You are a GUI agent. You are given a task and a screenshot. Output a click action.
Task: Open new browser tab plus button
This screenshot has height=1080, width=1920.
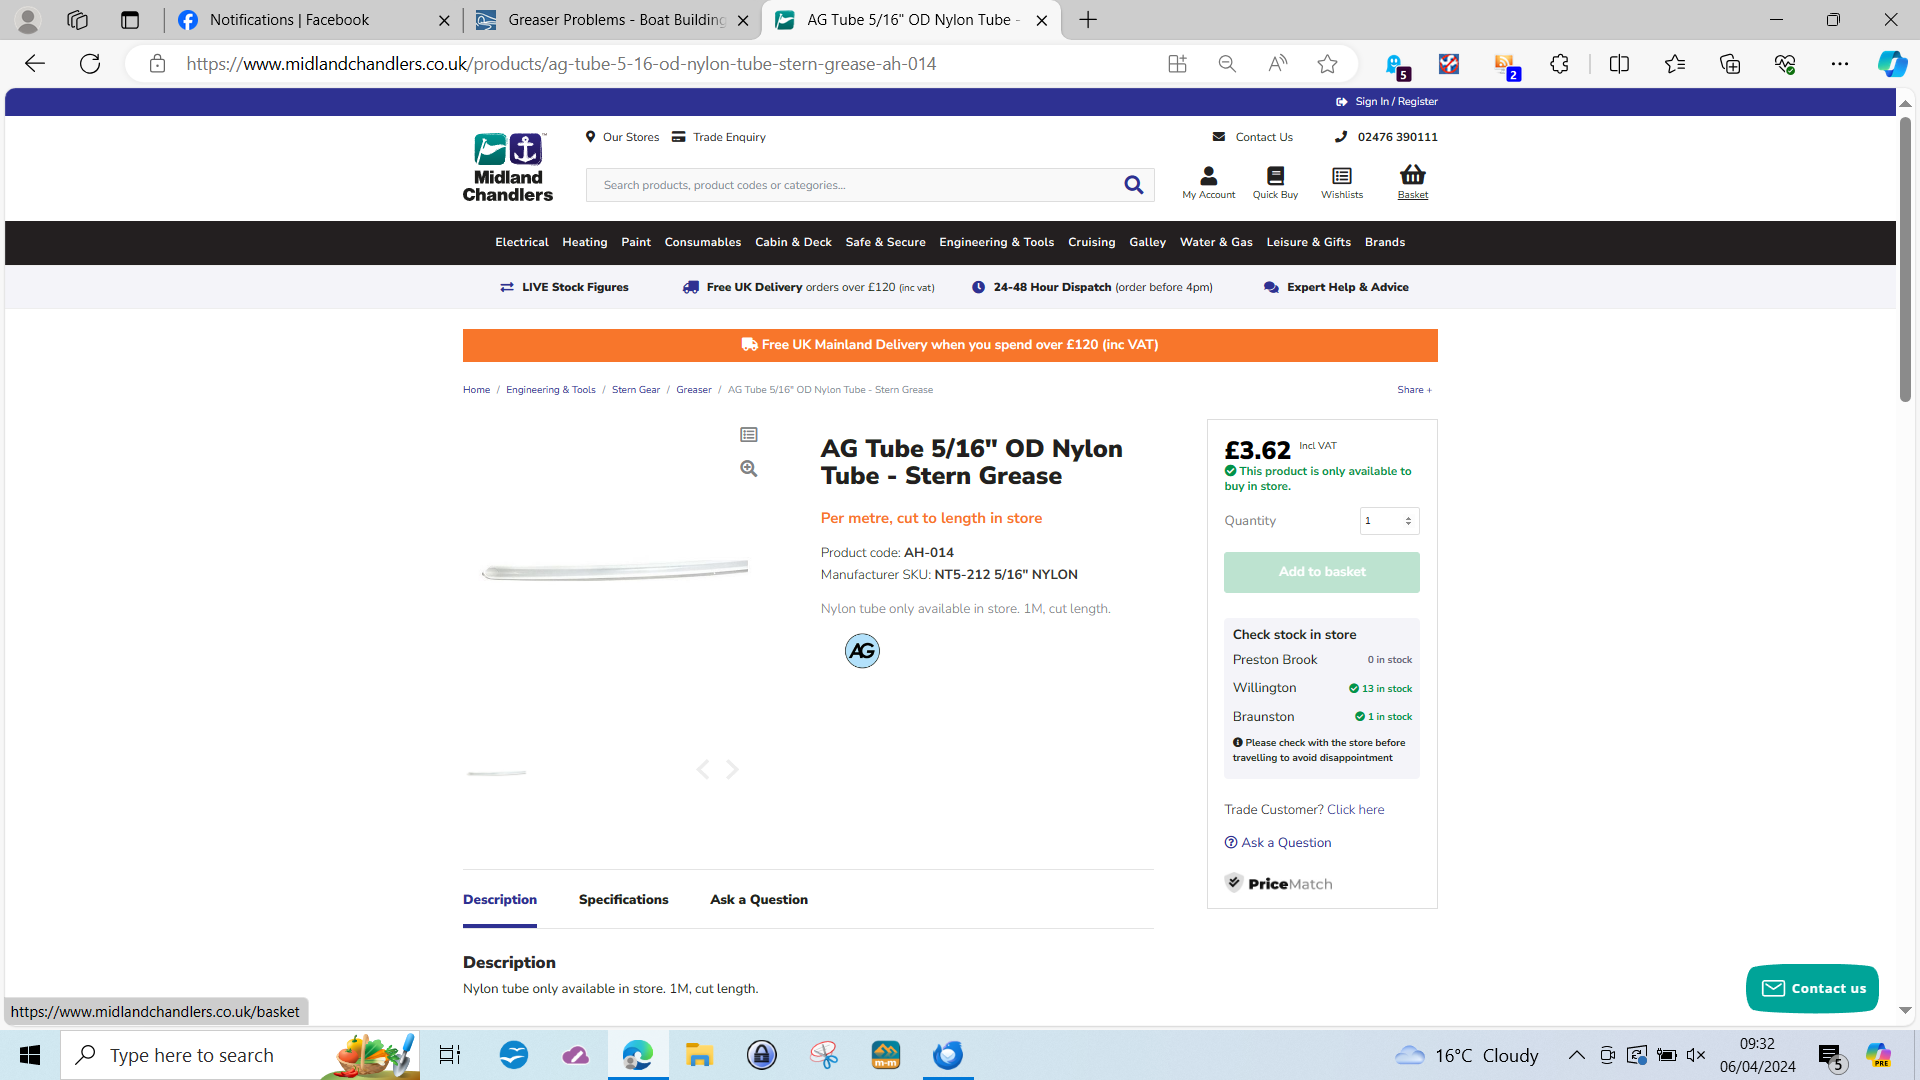(x=1087, y=20)
